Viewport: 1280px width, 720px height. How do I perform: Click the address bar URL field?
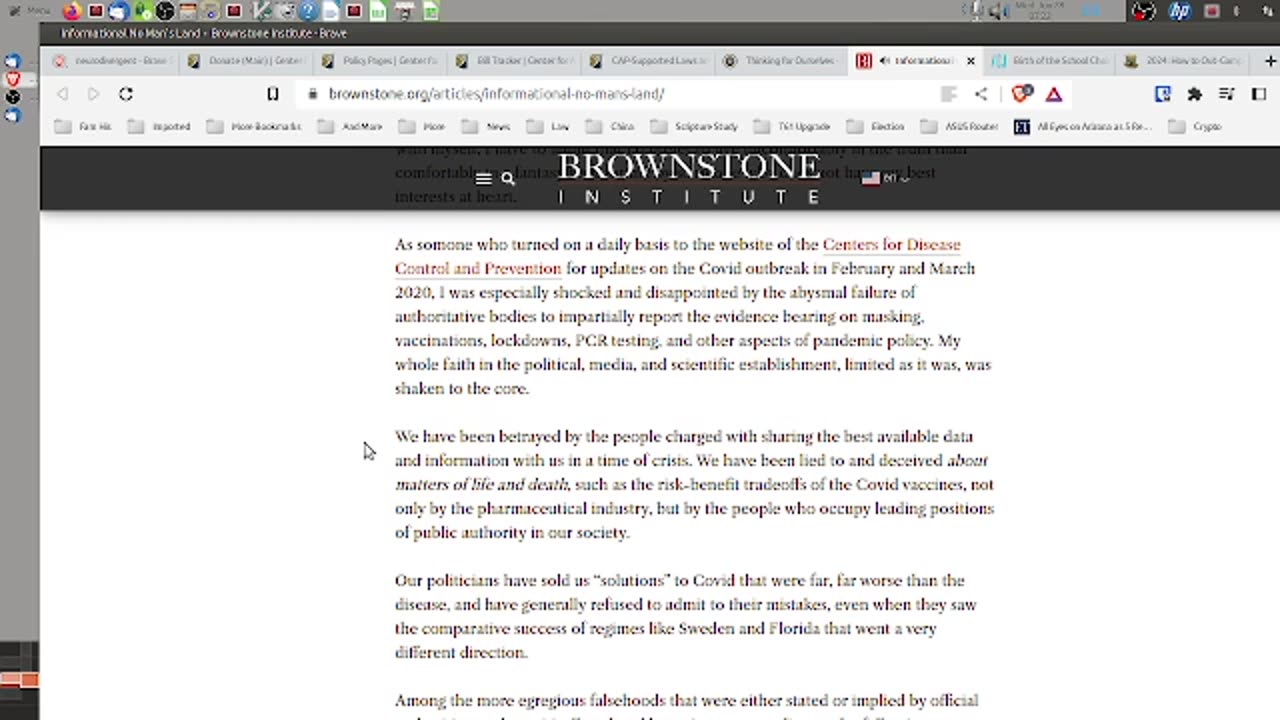620,94
